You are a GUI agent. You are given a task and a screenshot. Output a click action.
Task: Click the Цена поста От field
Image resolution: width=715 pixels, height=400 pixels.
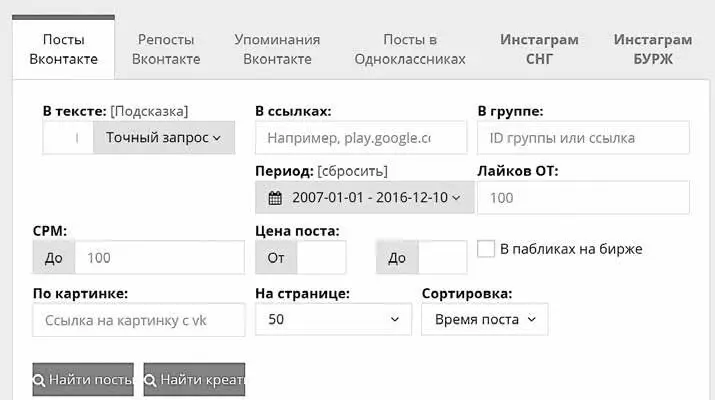pos(321,257)
